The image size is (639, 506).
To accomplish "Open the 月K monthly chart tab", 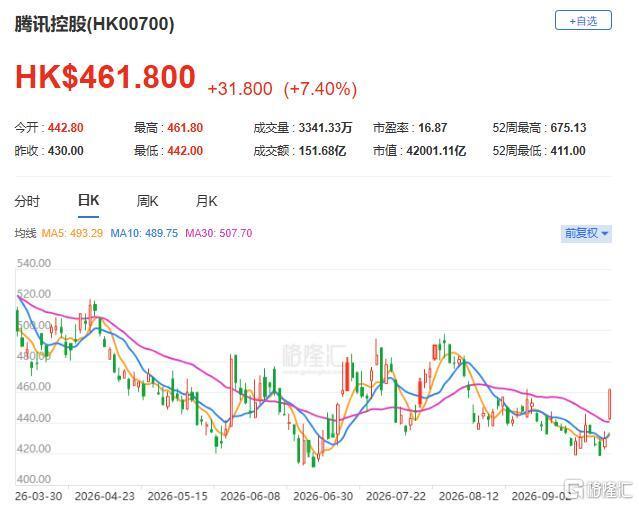I will [x=206, y=201].
